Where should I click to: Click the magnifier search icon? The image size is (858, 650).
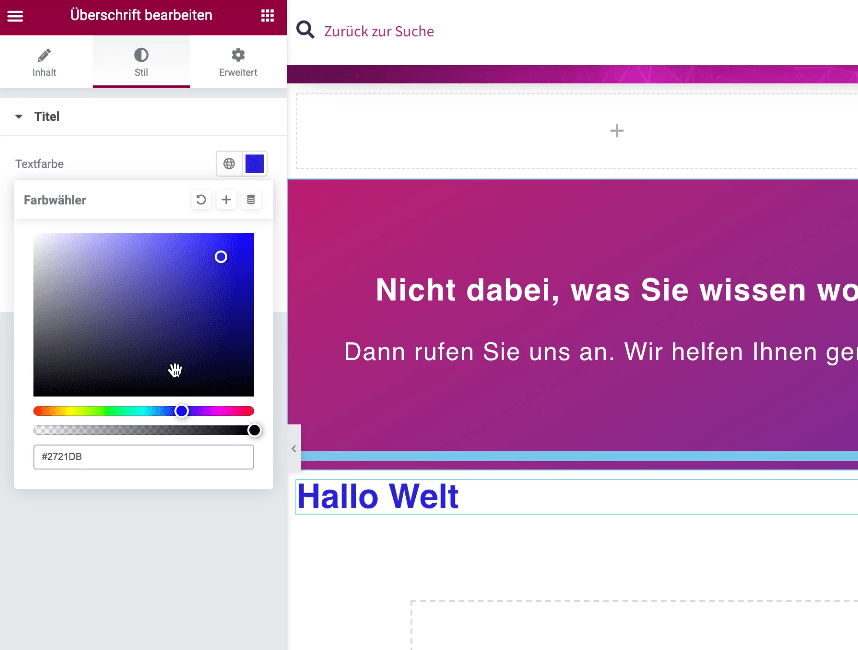point(305,31)
